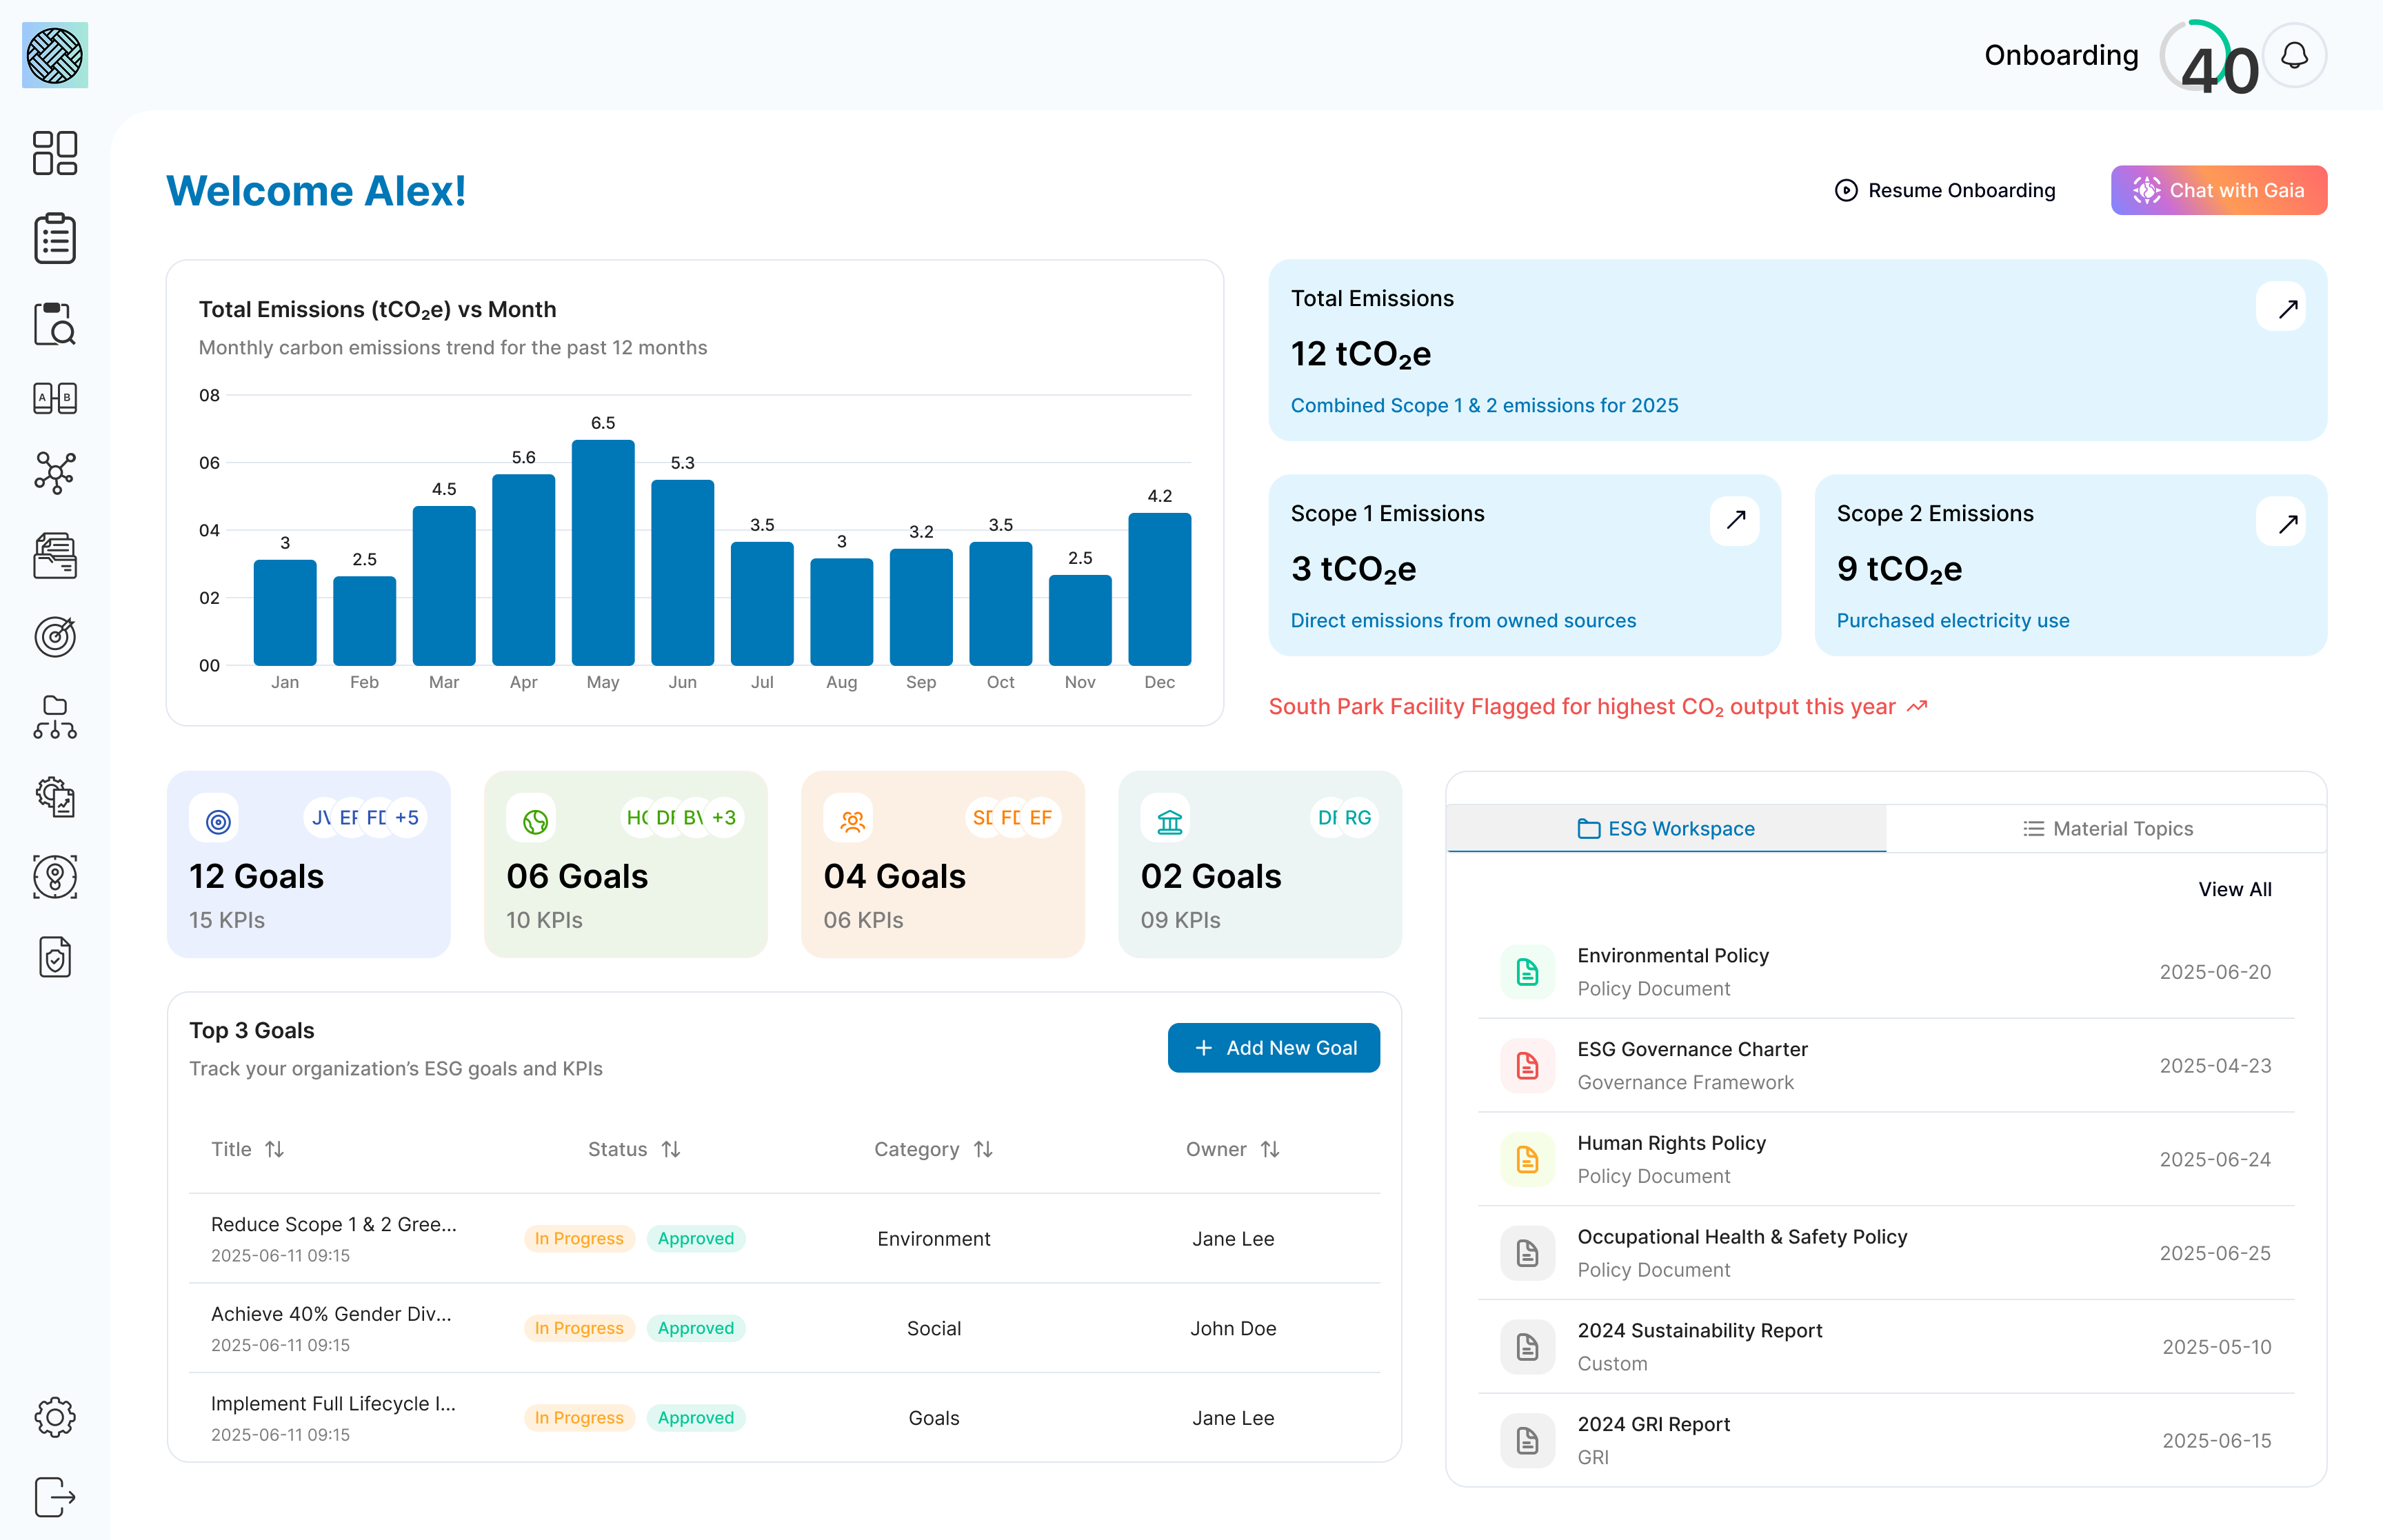The height and width of the screenshot is (1540, 2383).
Task: Open the compliance shield document section
Action: [x=54, y=957]
